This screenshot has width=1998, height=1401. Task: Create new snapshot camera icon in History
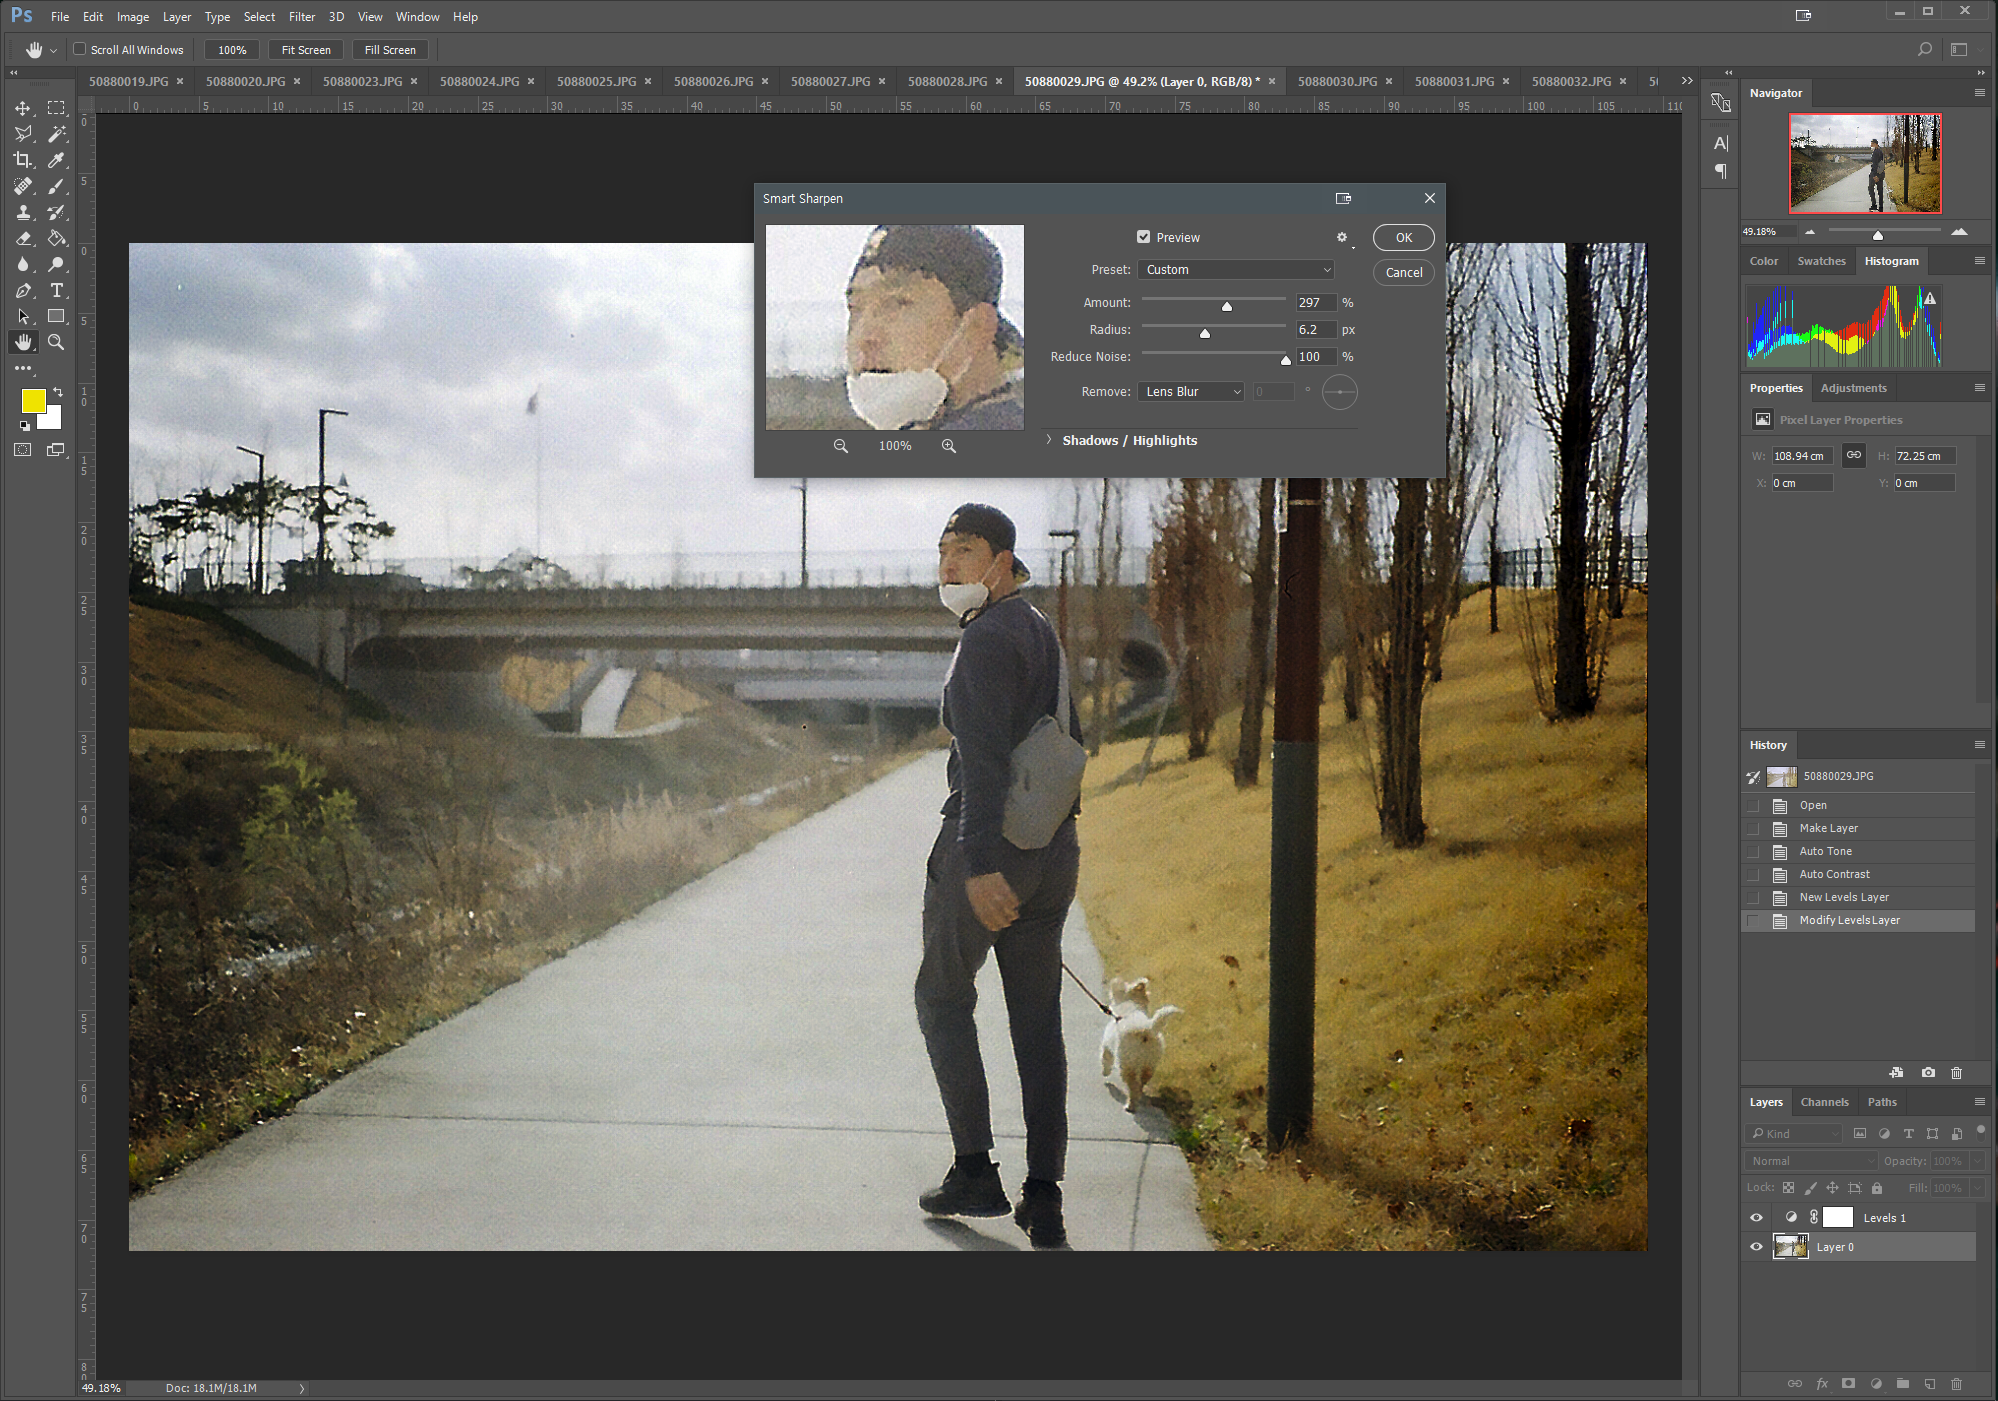1928,1072
